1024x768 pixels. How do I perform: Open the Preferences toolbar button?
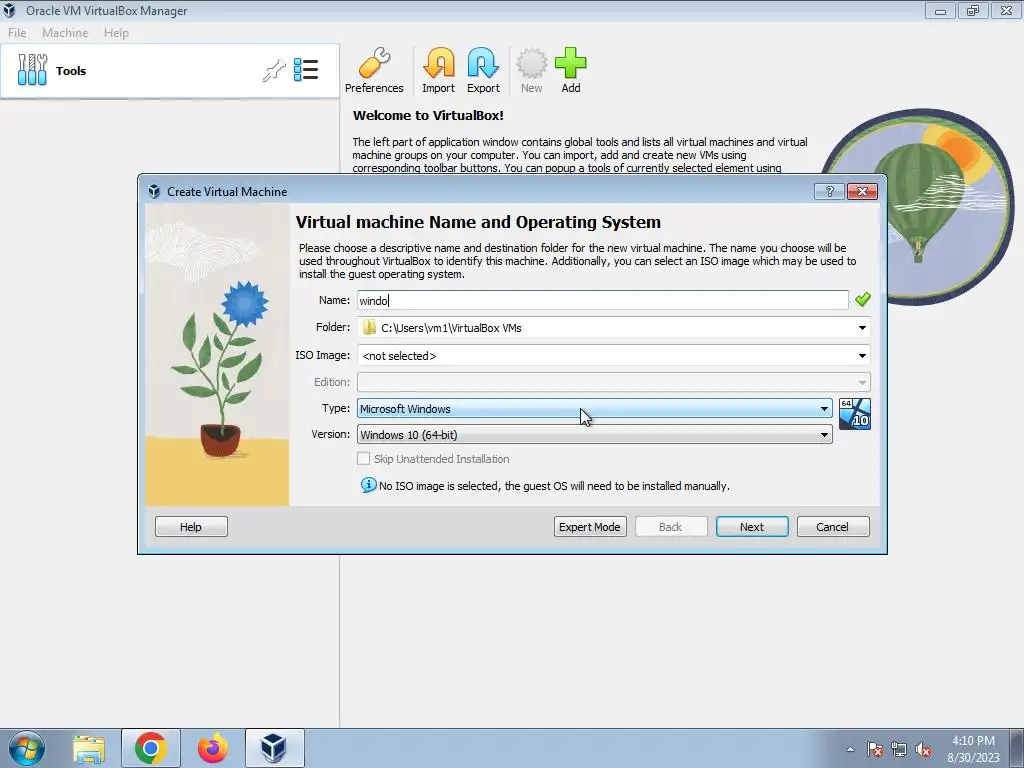click(374, 71)
